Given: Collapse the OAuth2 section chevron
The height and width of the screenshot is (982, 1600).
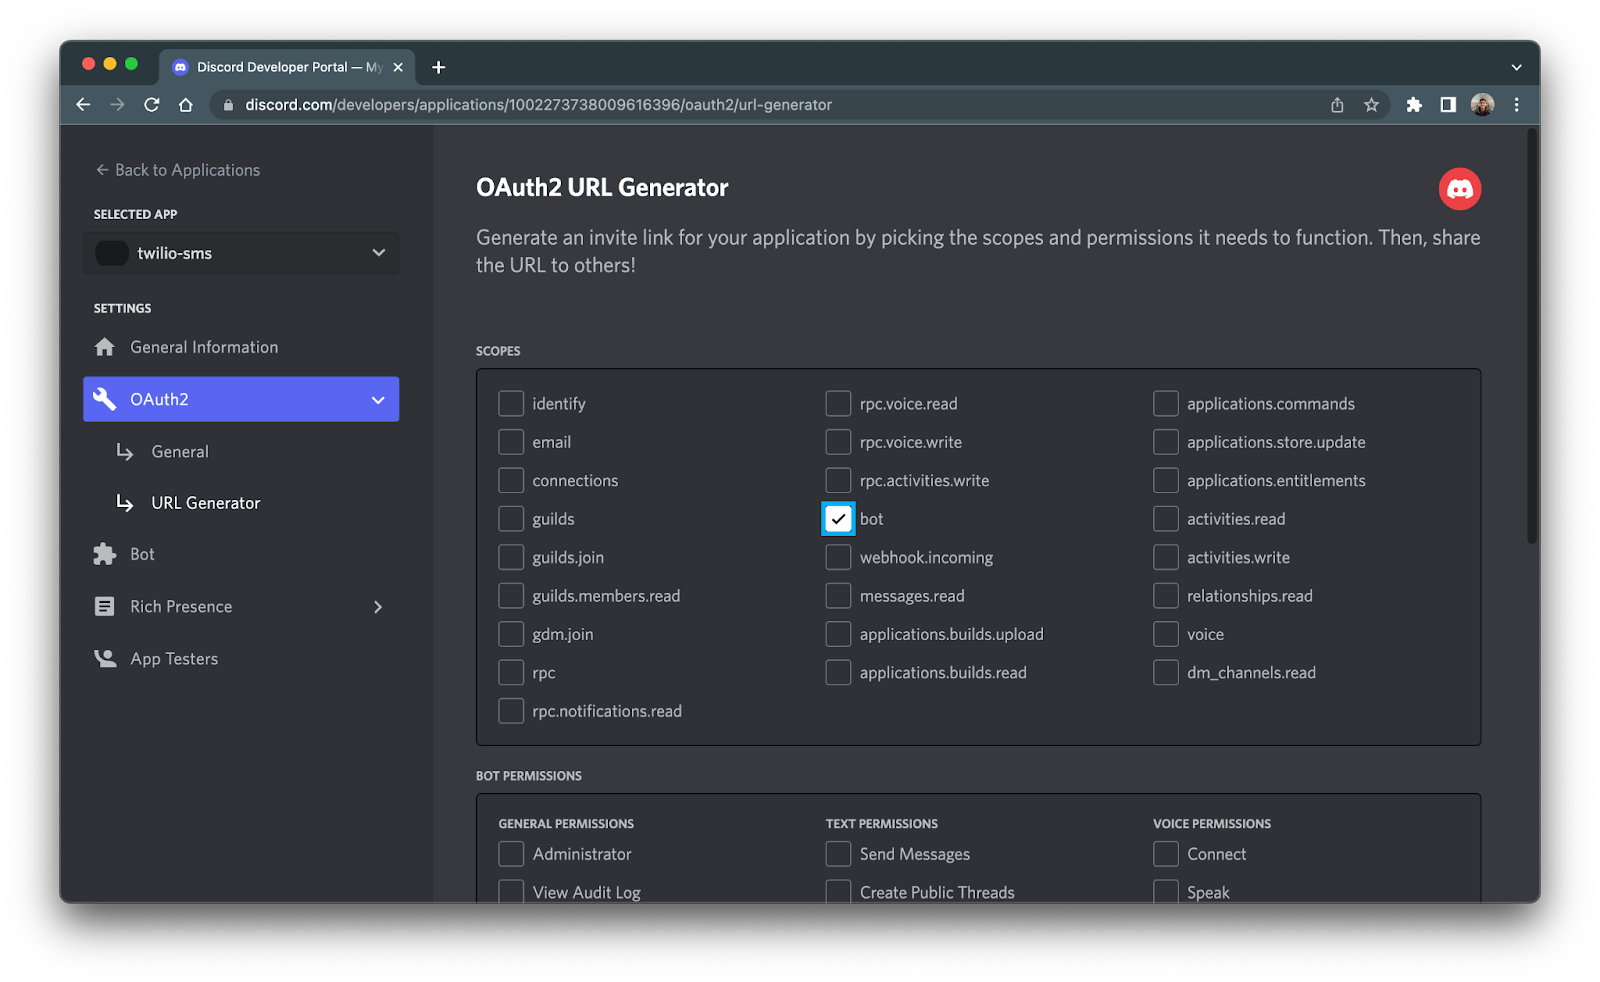Looking at the screenshot, I should coord(378,400).
